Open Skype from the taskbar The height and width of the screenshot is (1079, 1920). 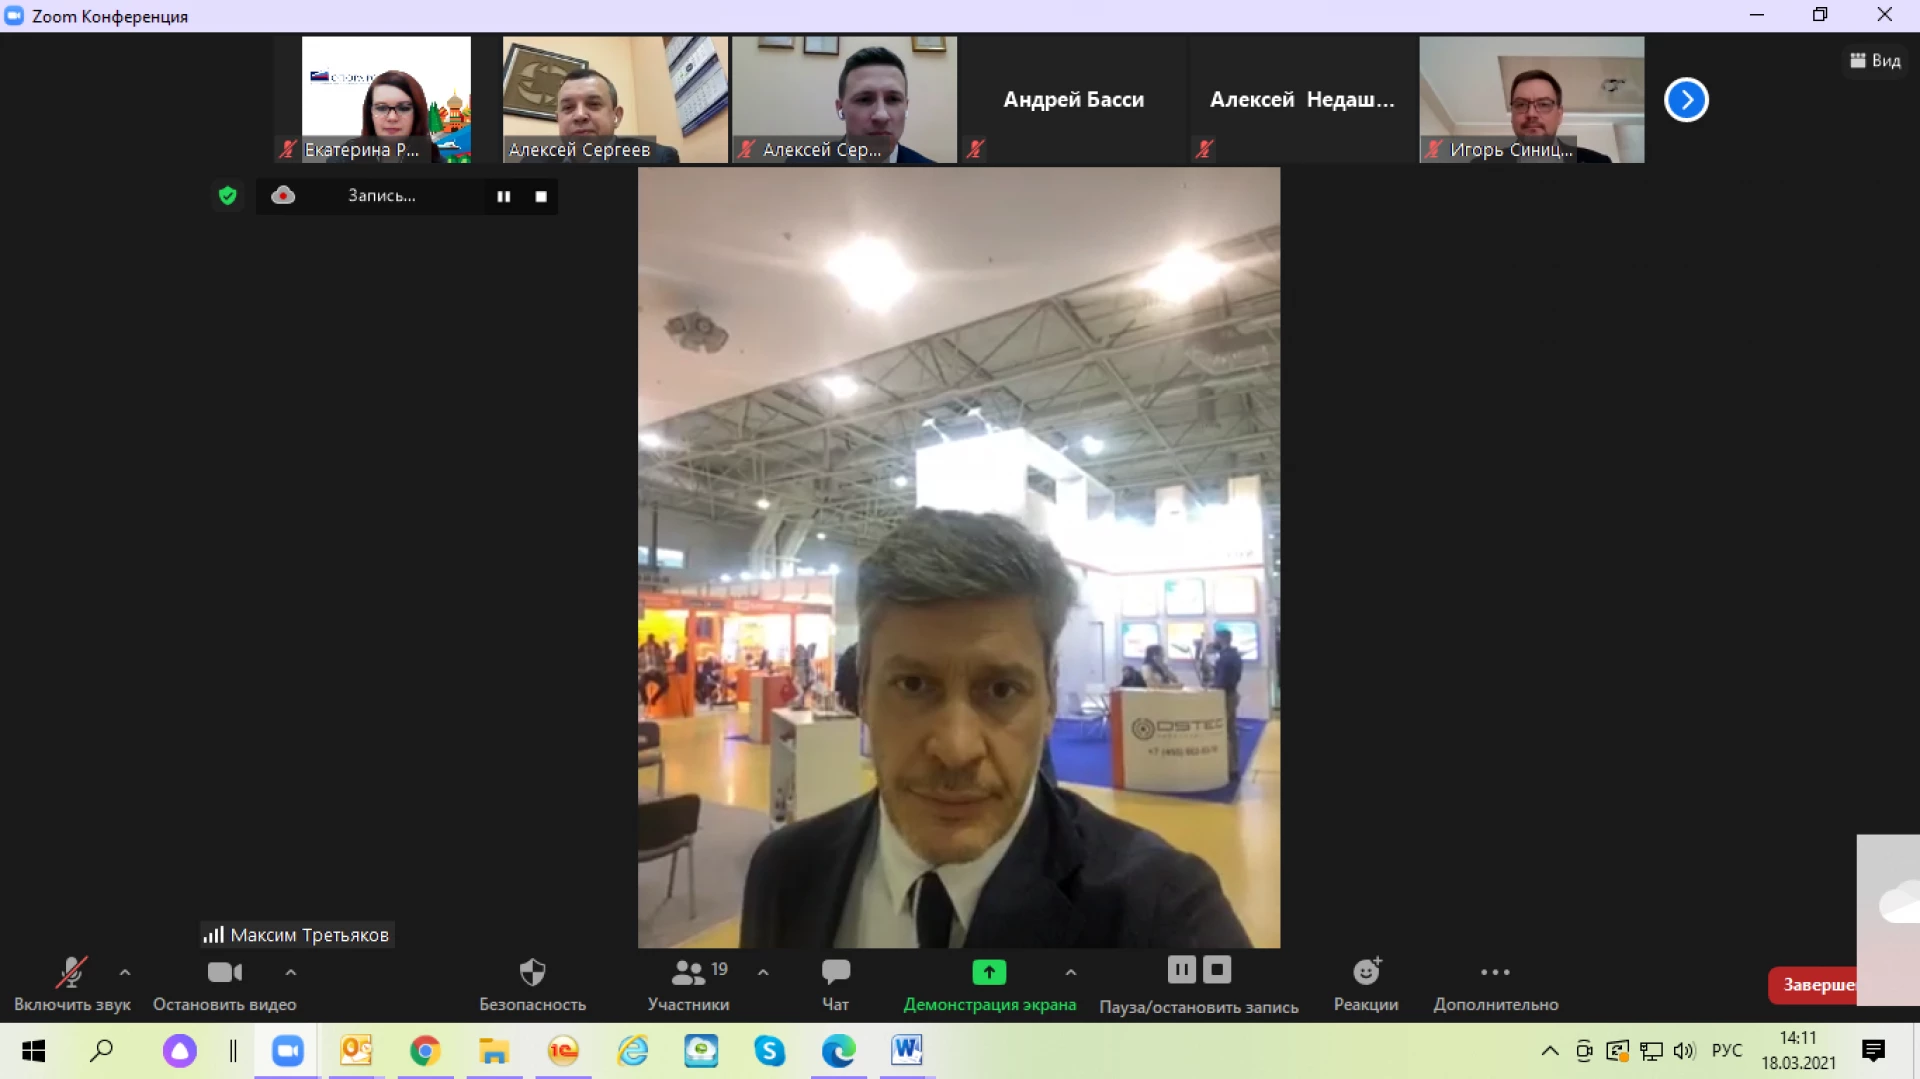(x=769, y=1051)
